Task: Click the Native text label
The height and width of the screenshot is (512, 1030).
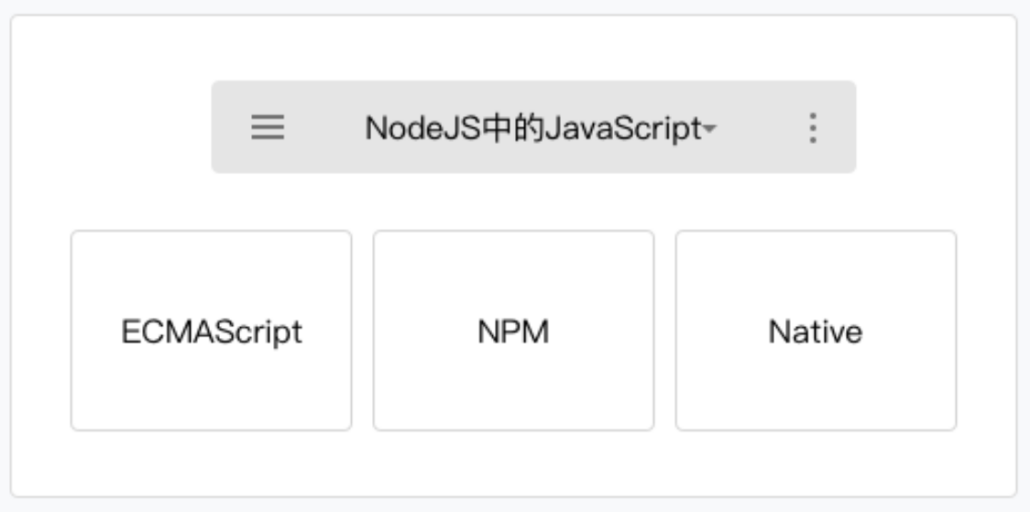Action: (x=815, y=332)
